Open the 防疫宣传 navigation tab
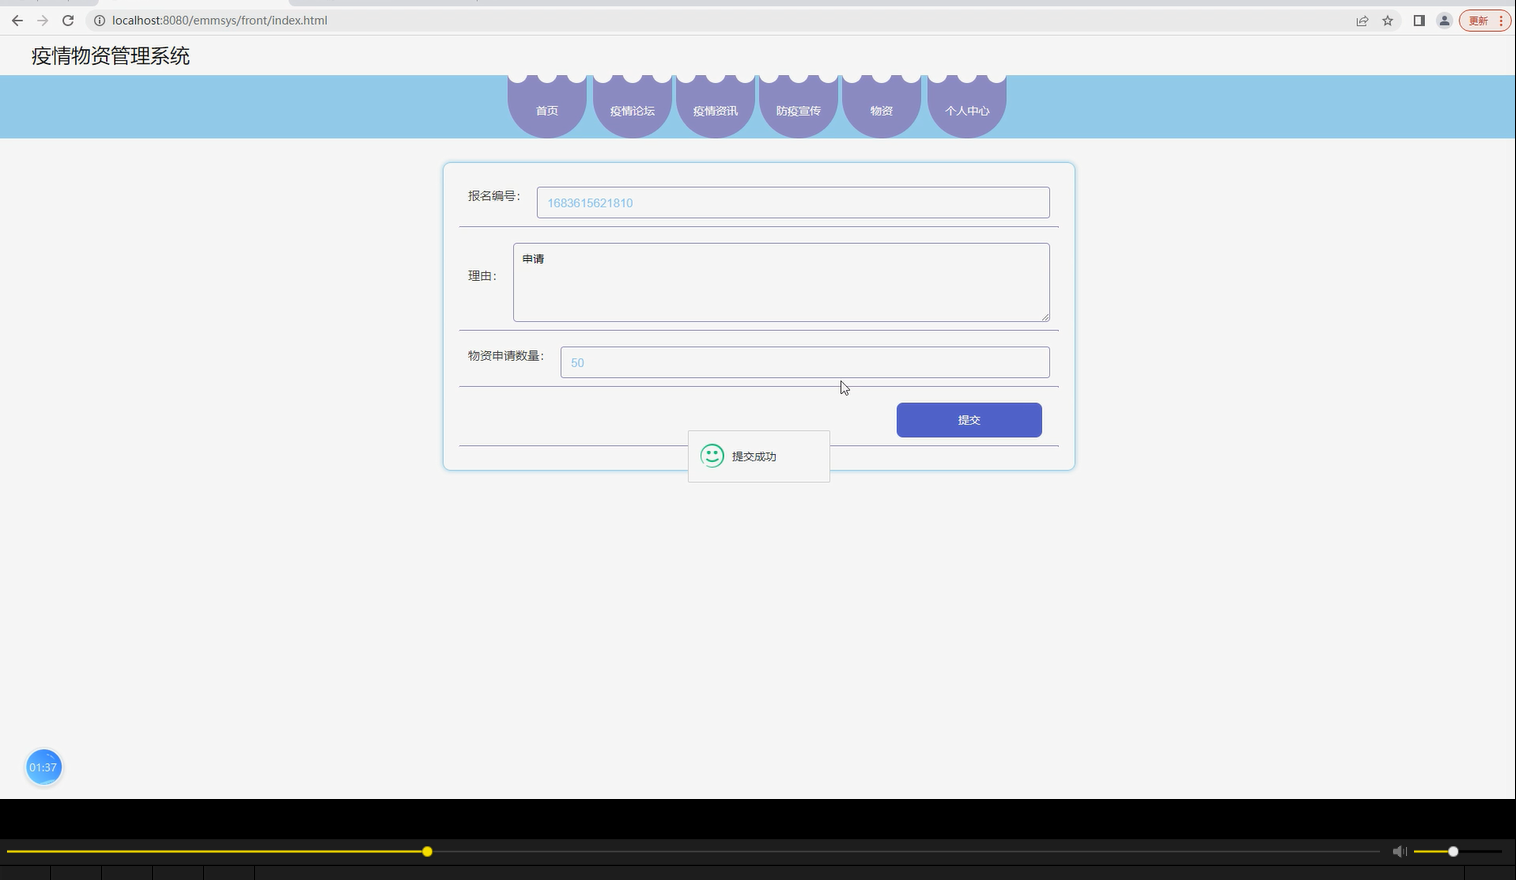The height and width of the screenshot is (880, 1516). [798, 106]
